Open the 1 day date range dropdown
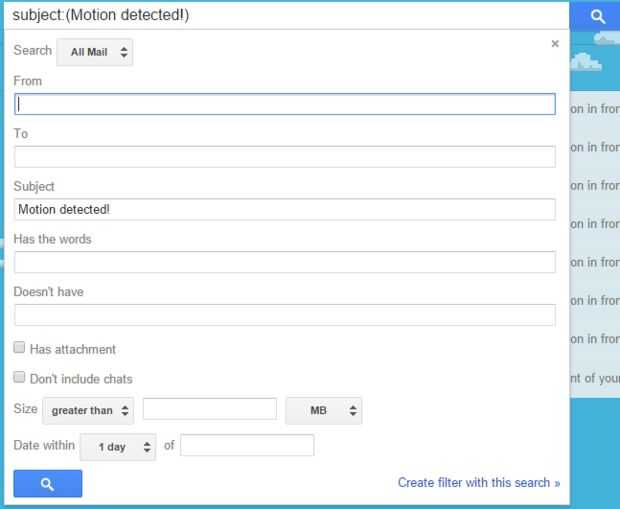 pyautogui.click(x=118, y=447)
